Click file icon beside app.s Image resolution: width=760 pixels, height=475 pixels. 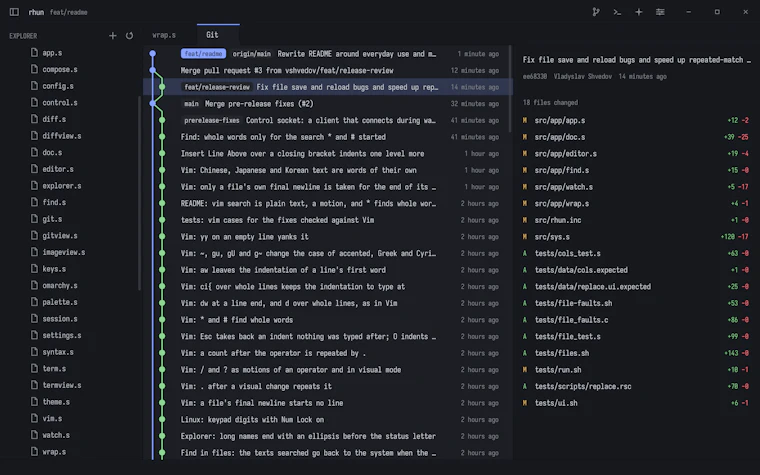click(34, 52)
